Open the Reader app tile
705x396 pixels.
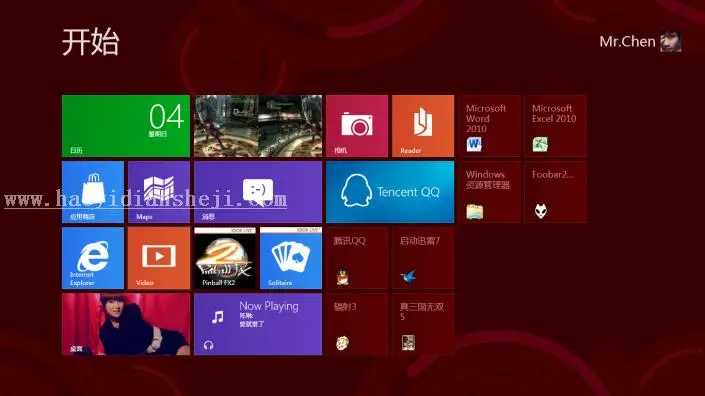point(423,126)
